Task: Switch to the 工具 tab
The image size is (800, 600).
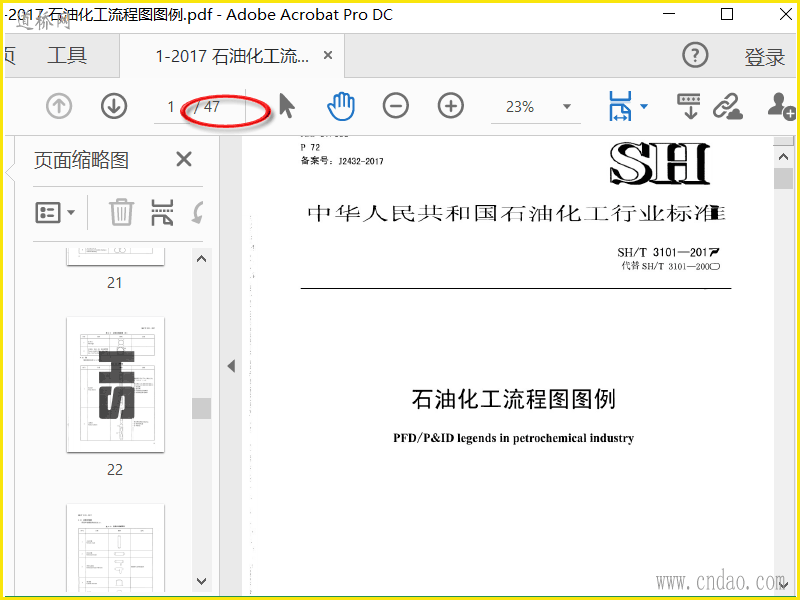Action: click(67, 55)
